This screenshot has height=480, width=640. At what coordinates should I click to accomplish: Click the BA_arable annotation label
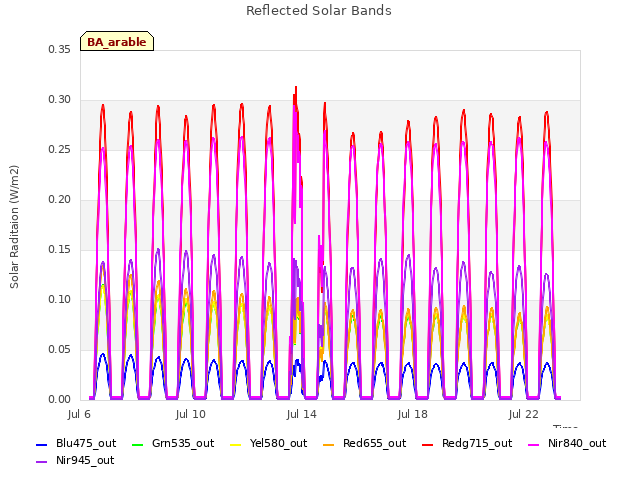point(117,41)
